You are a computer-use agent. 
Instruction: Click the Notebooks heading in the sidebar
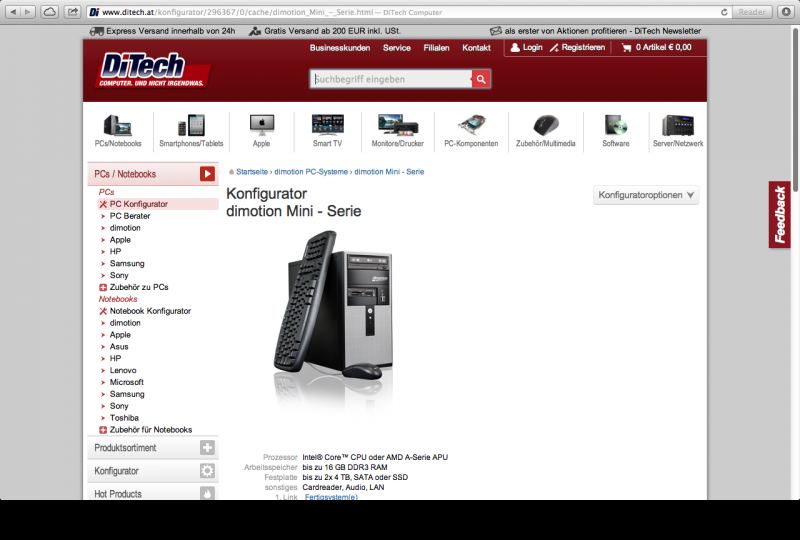pyautogui.click(x=118, y=299)
